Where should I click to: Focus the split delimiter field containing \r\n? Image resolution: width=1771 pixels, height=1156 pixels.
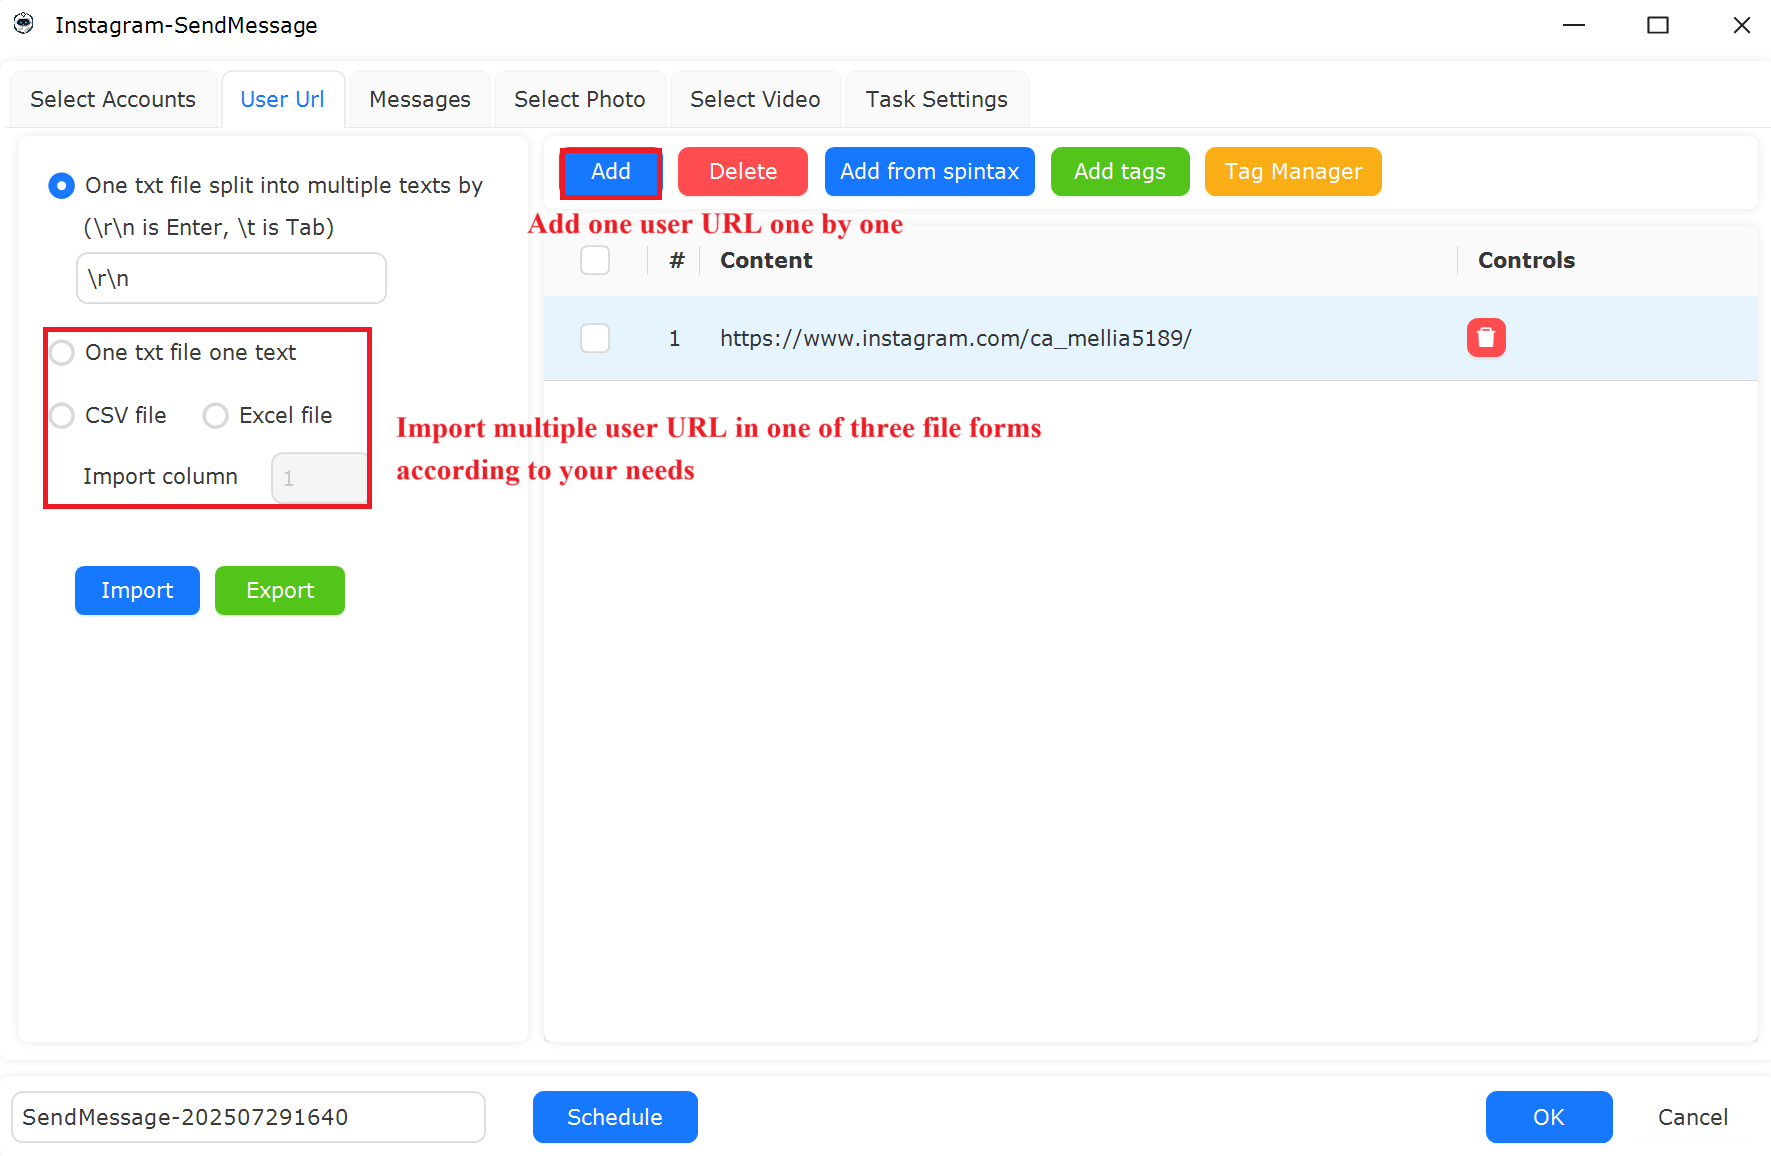pyautogui.click(x=231, y=278)
